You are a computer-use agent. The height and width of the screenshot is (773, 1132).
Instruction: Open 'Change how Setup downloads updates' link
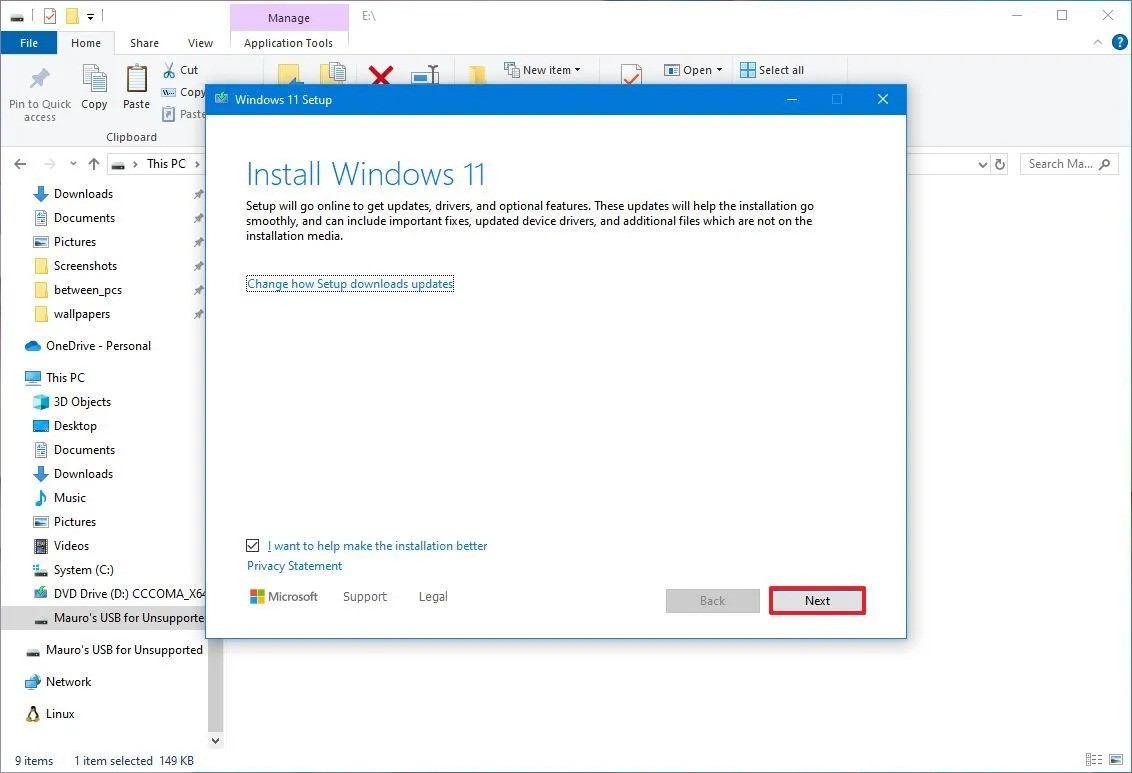click(x=349, y=283)
